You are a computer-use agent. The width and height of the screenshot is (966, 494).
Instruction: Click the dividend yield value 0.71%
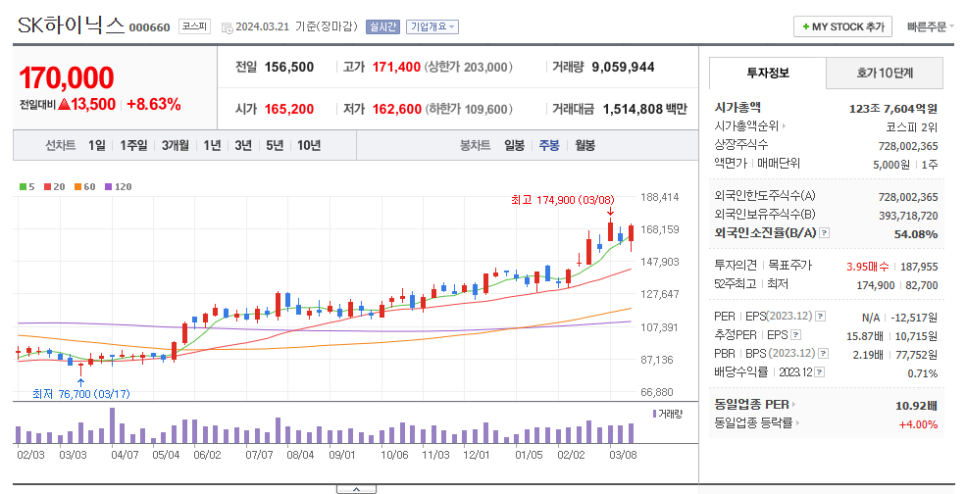[922, 374]
